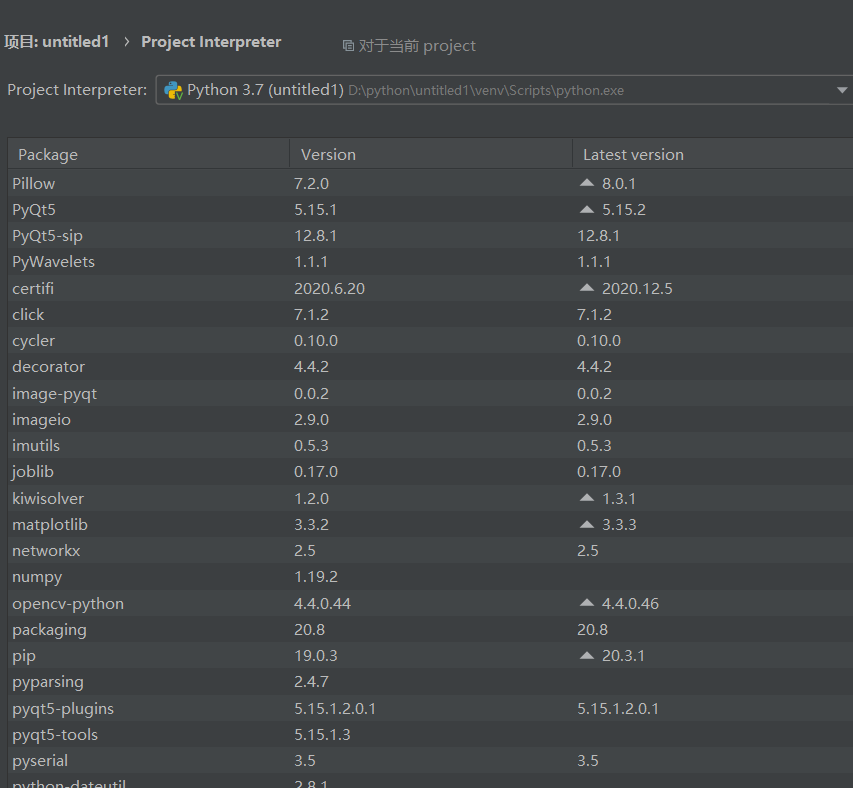Select the pyqt5-plugins package row
Screen dimensions: 853x788
click(431, 708)
